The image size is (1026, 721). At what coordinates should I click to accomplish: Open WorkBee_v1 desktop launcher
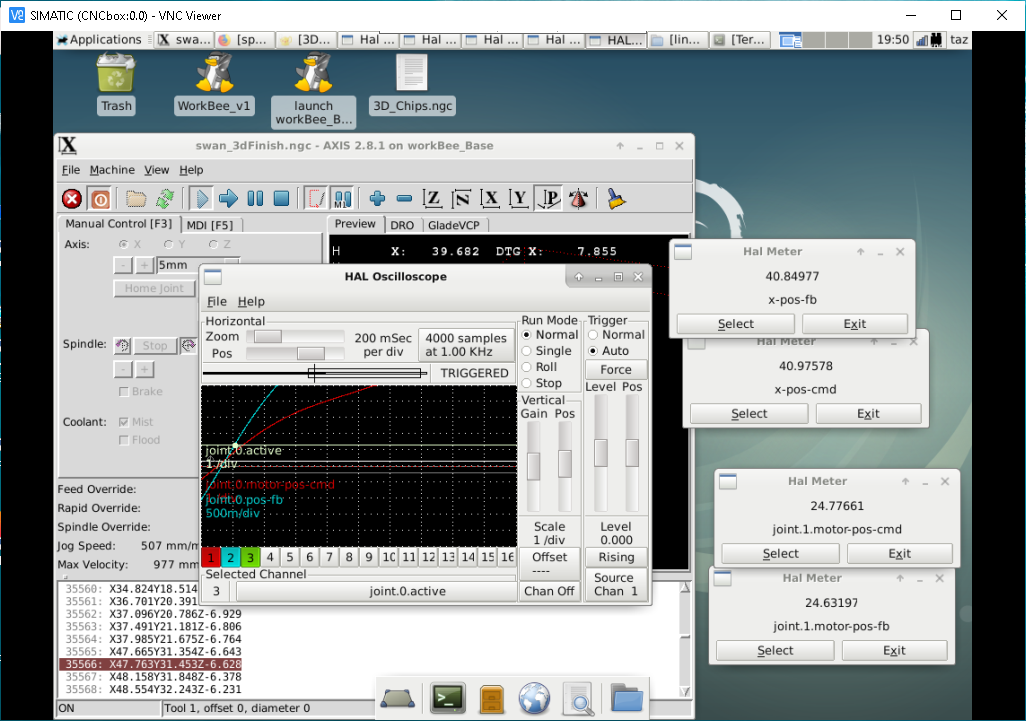214,84
